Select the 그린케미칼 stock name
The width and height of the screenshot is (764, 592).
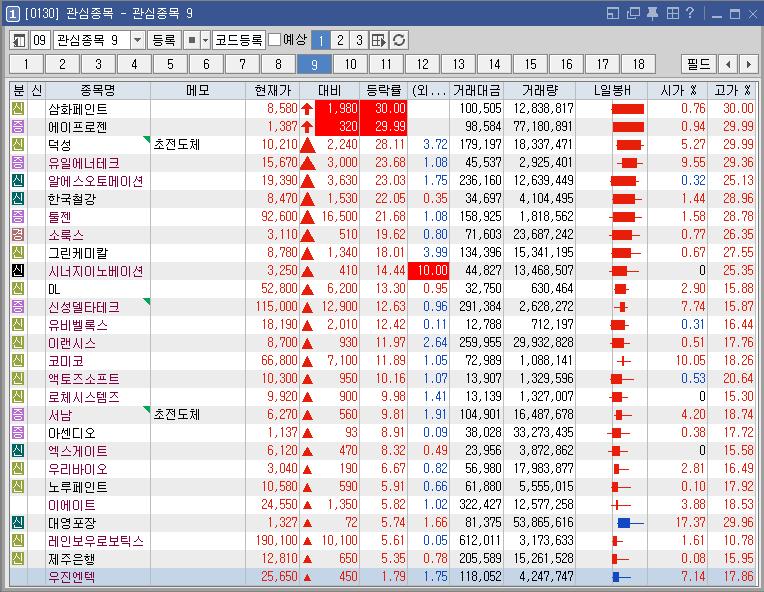coord(78,253)
